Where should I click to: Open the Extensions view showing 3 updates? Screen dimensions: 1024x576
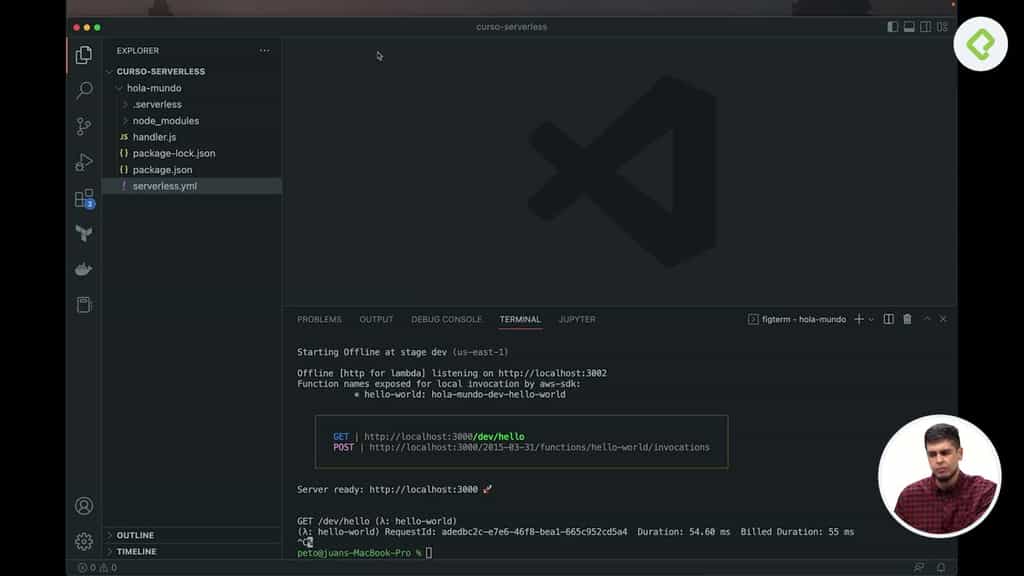pyautogui.click(x=83, y=197)
